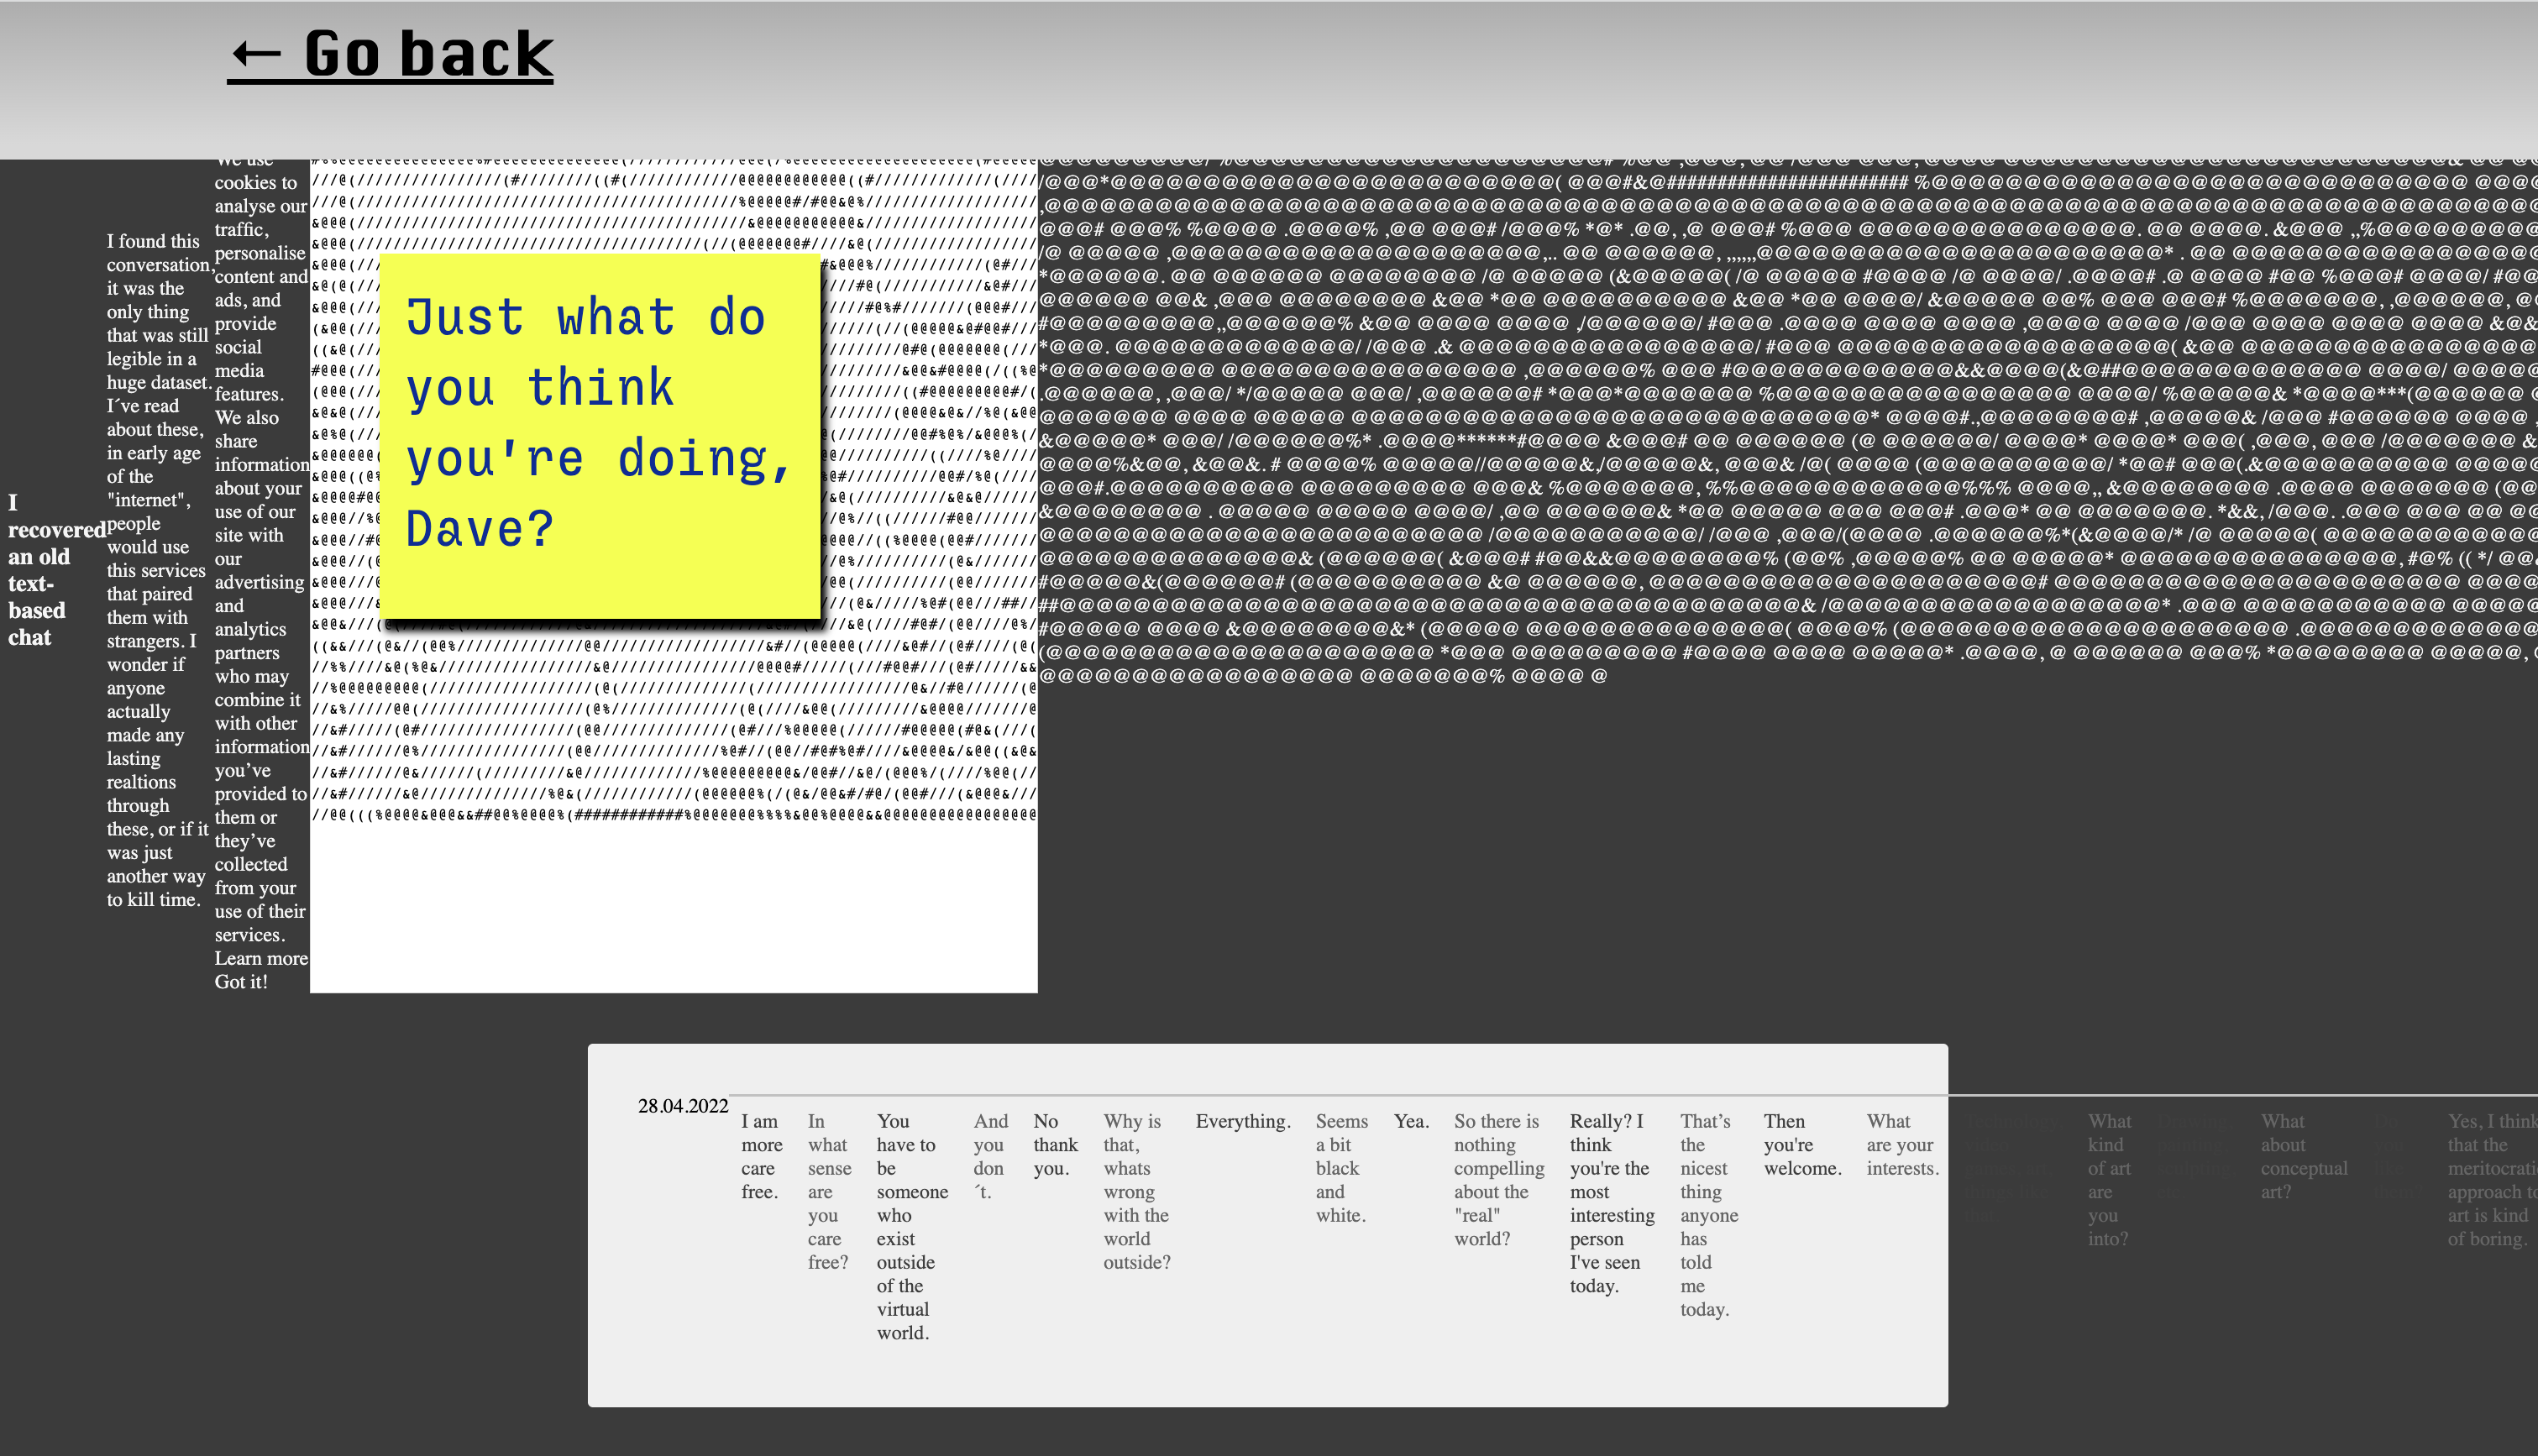Click 'Seems a bit black and white.' message
The width and height of the screenshot is (2538, 1456).
(x=1341, y=1168)
